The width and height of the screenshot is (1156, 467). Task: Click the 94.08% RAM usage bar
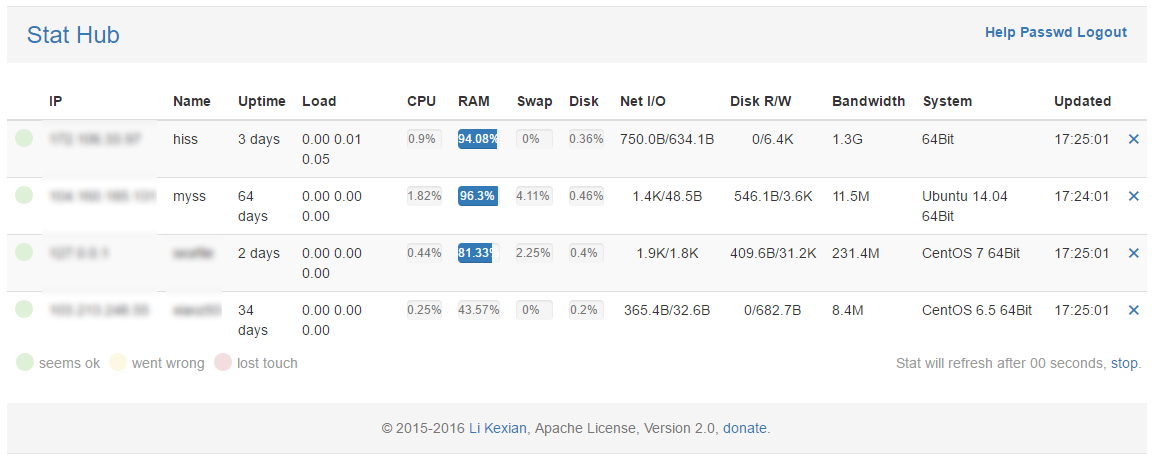click(x=477, y=139)
